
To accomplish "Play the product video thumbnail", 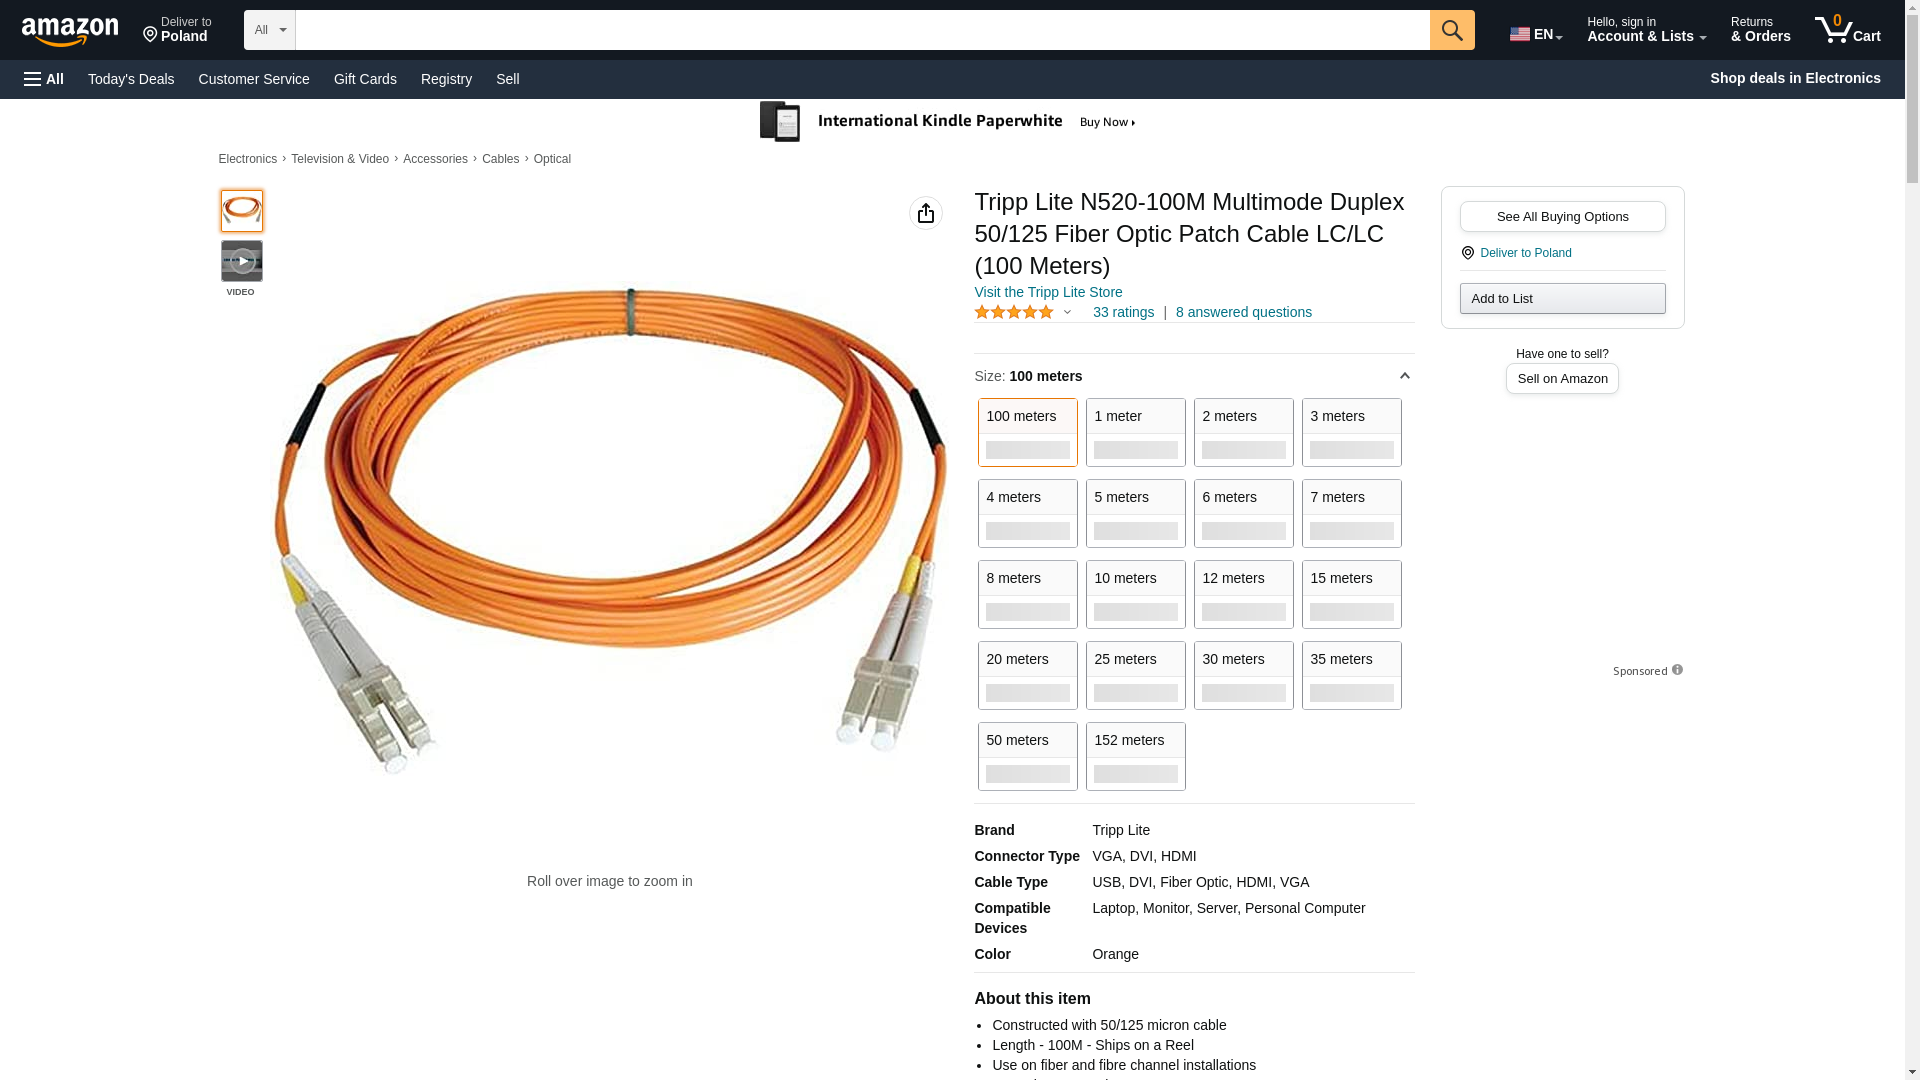I will pos(241,261).
